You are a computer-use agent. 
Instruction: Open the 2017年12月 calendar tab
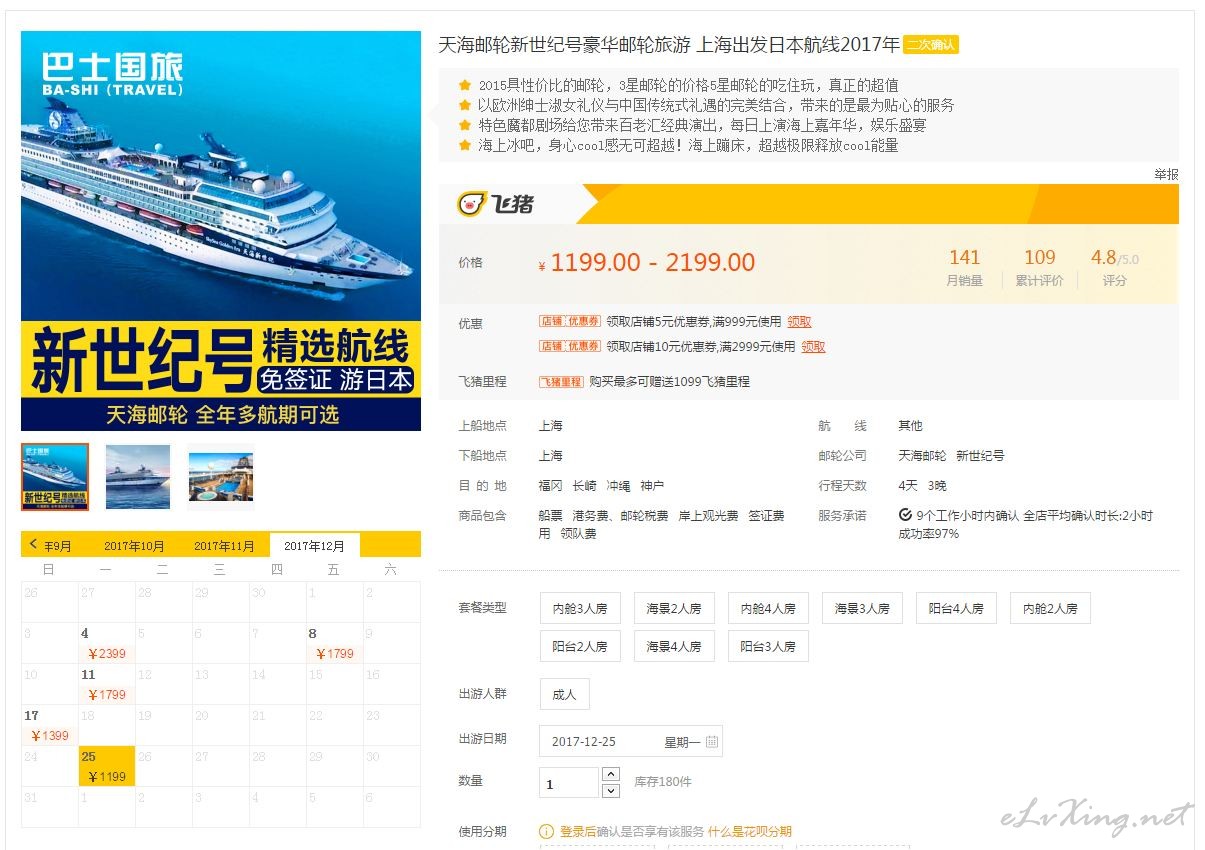(314, 546)
